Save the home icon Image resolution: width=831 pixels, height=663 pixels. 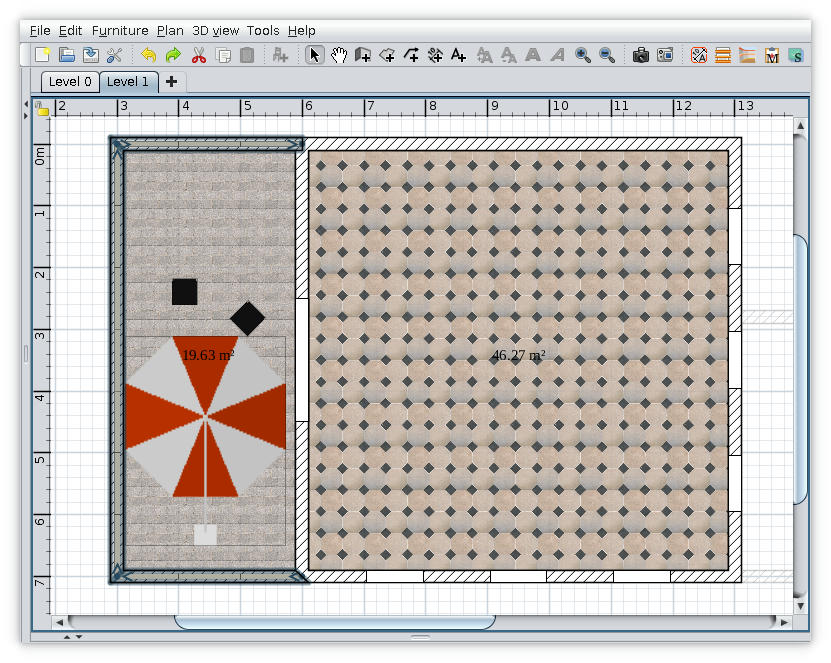pyautogui.click(x=91, y=55)
